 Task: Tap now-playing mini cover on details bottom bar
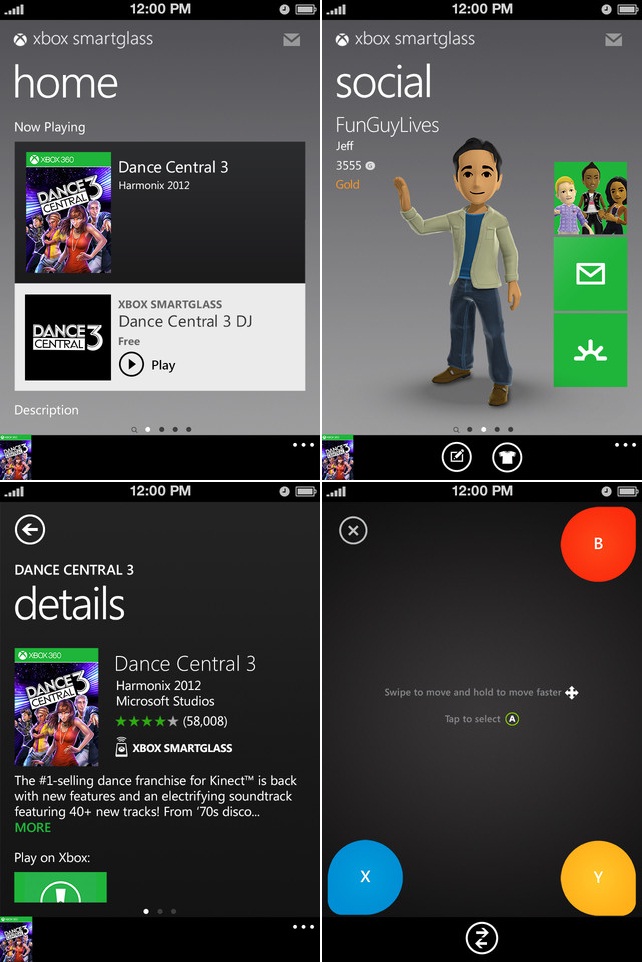[x=15, y=939]
